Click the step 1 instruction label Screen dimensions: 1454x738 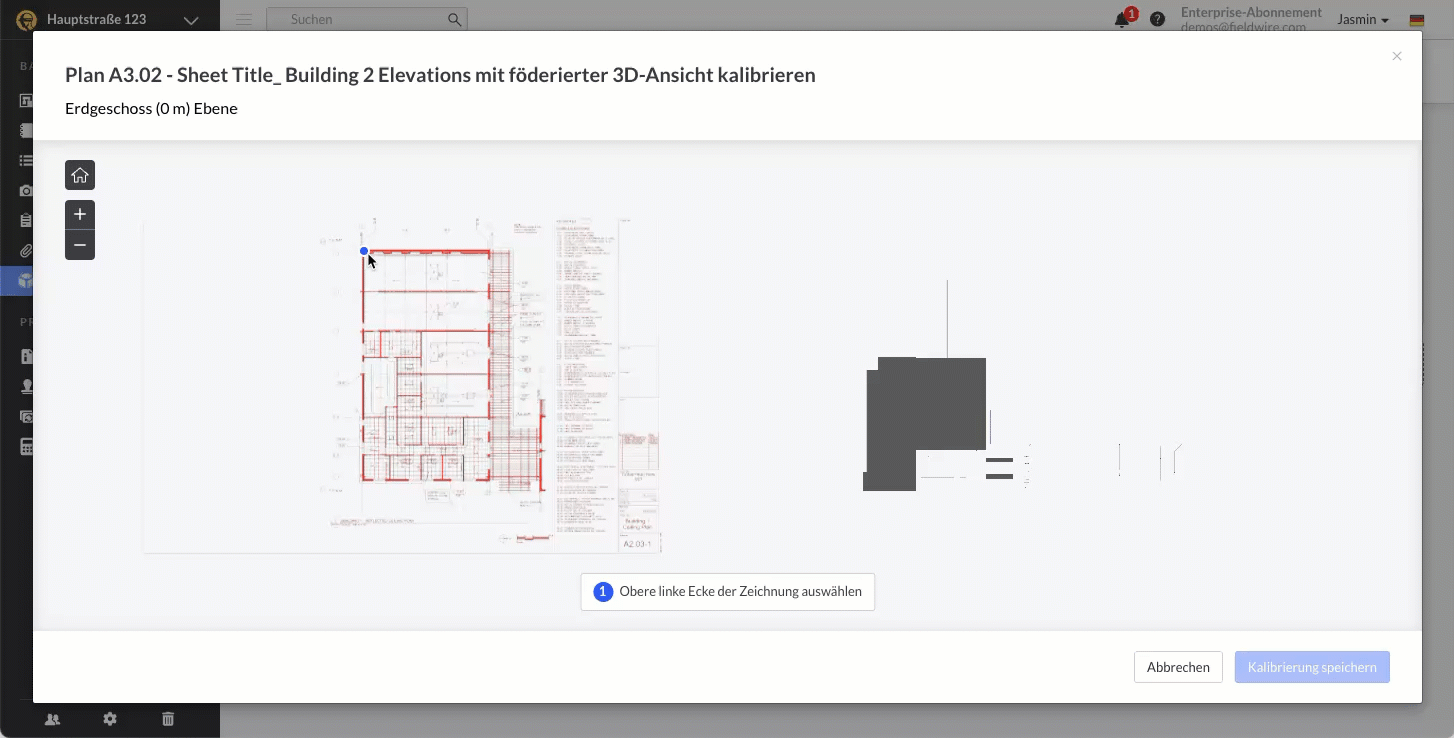point(728,591)
